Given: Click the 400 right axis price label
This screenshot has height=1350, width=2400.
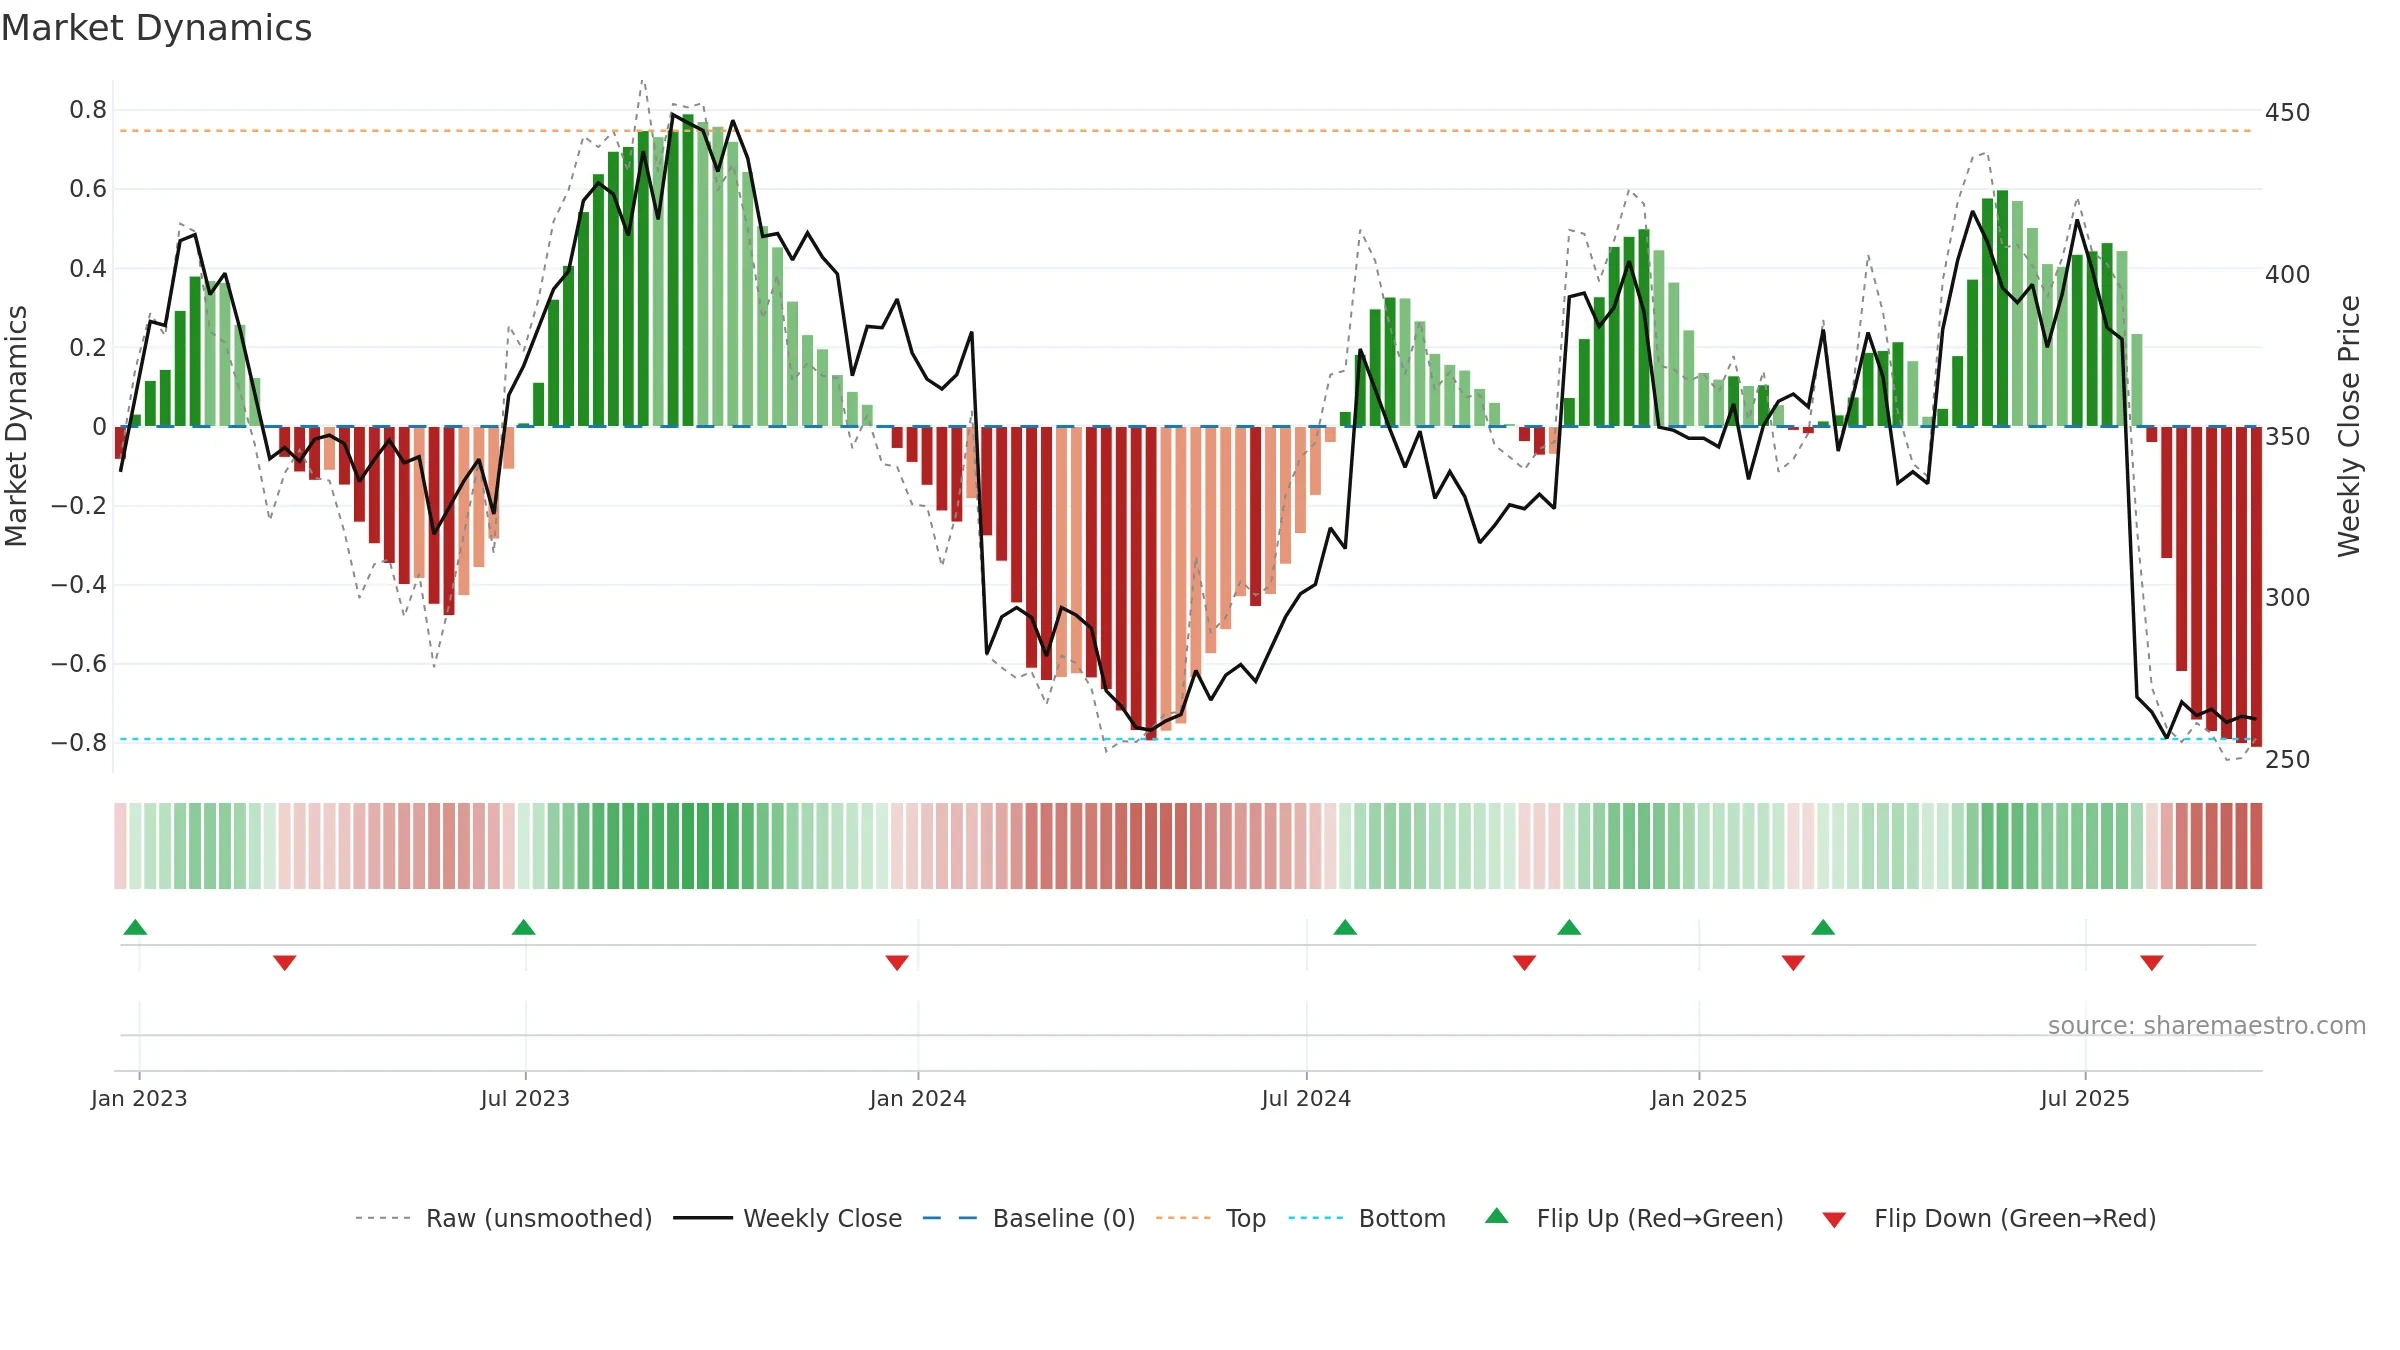Looking at the screenshot, I should 2288,274.
